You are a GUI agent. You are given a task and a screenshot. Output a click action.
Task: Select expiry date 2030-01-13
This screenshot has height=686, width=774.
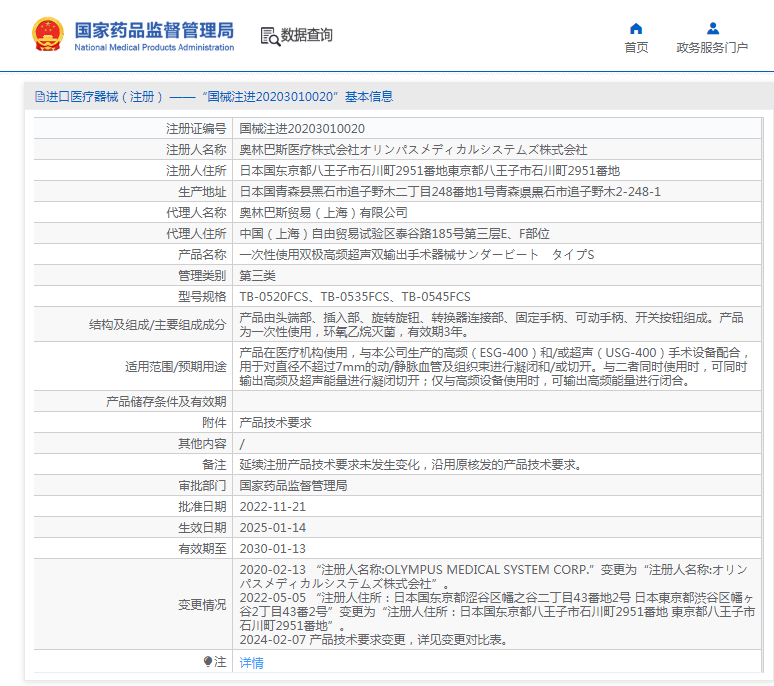(x=272, y=548)
